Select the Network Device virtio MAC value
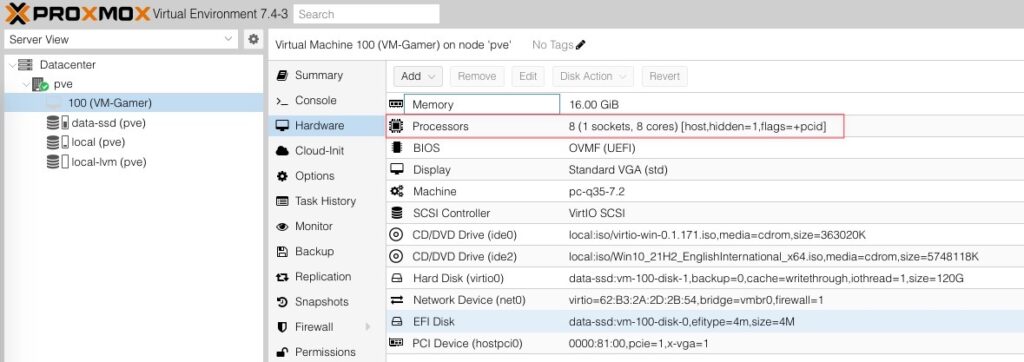 [696, 300]
